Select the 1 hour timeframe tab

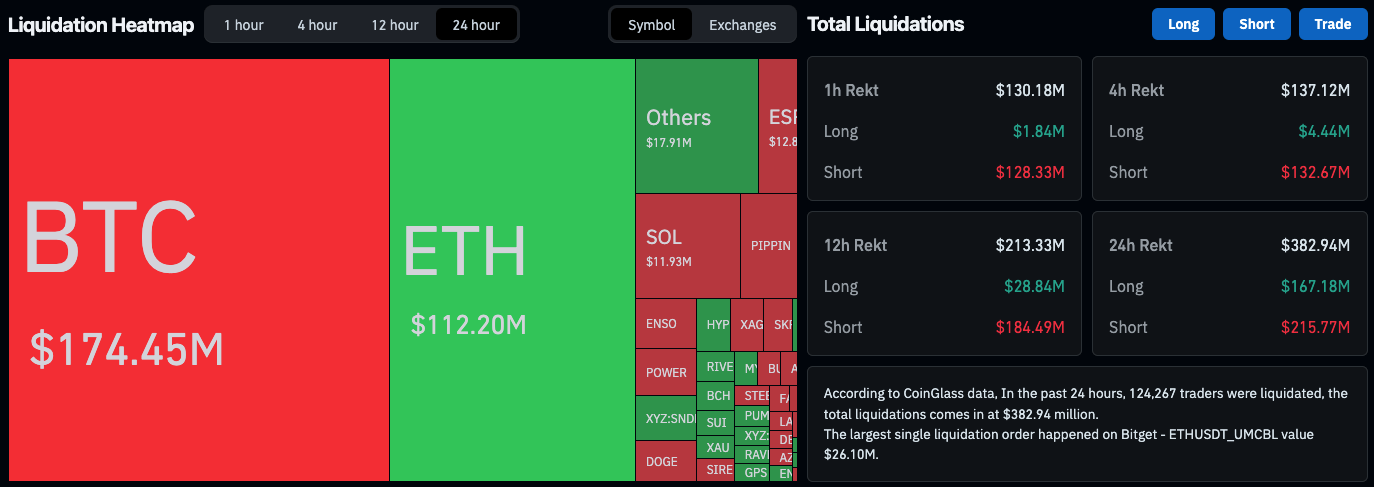(x=243, y=25)
